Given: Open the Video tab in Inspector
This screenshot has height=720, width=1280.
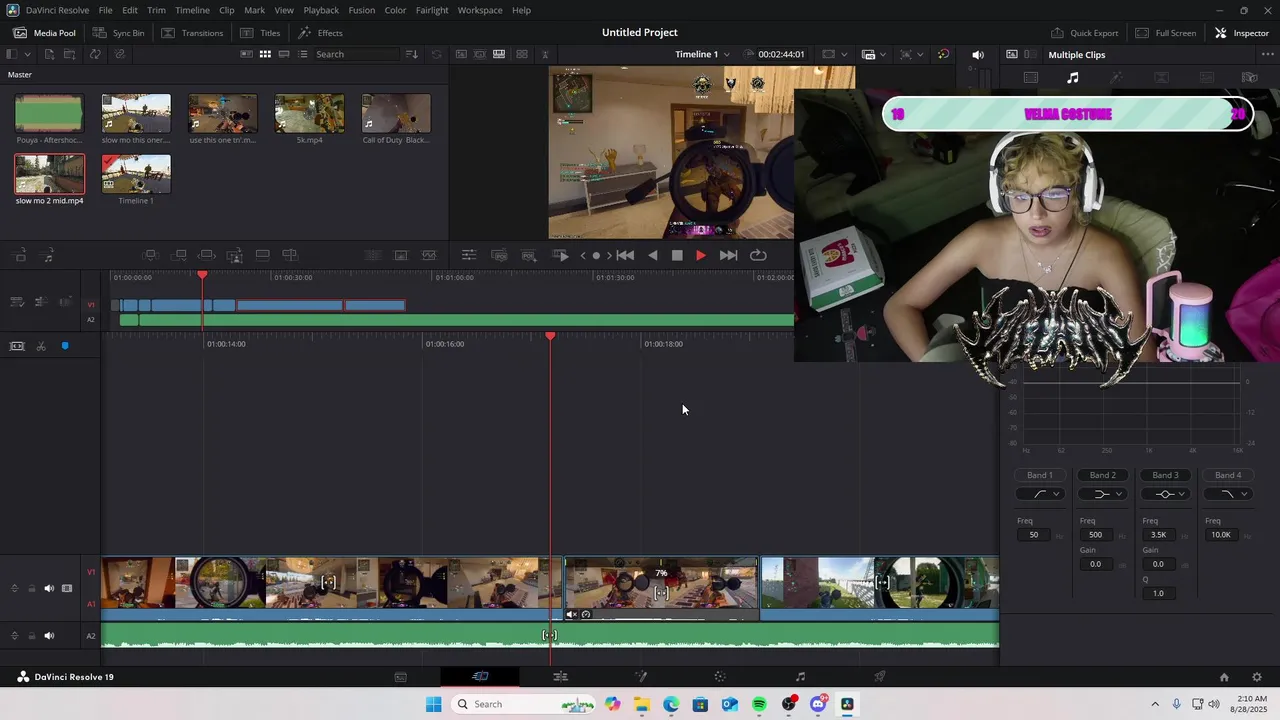Looking at the screenshot, I should pyautogui.click(x=1031, y=77).
